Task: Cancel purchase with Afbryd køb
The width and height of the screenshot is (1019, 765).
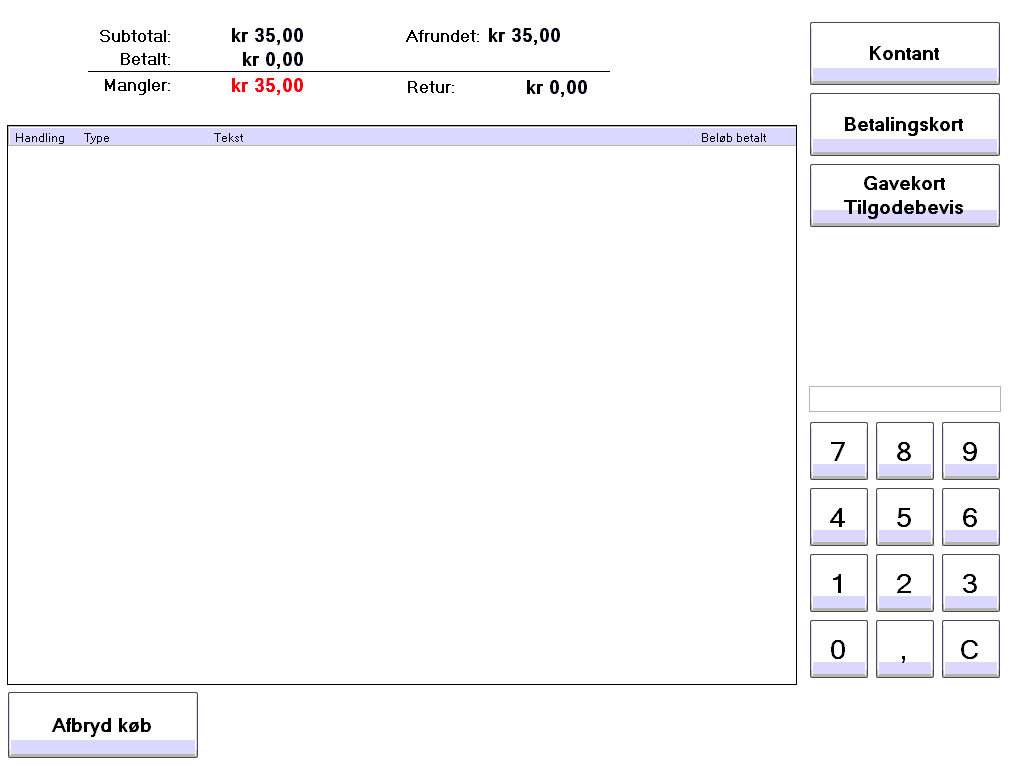Action: click(103, 725)
